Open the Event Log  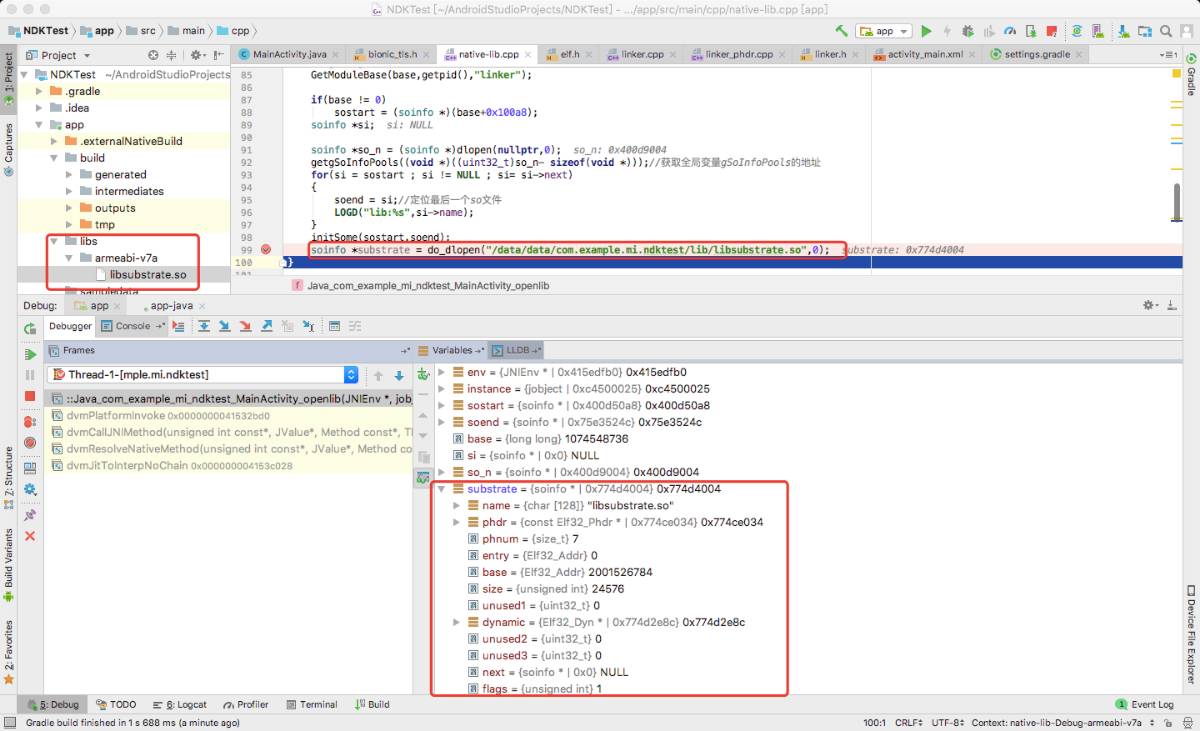(x=1145, y=704)
